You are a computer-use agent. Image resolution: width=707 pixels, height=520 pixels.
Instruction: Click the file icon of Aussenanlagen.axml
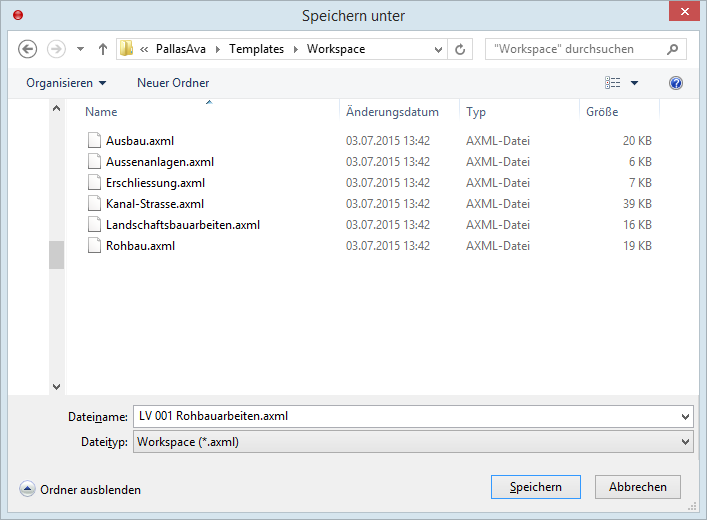[94, 161]
